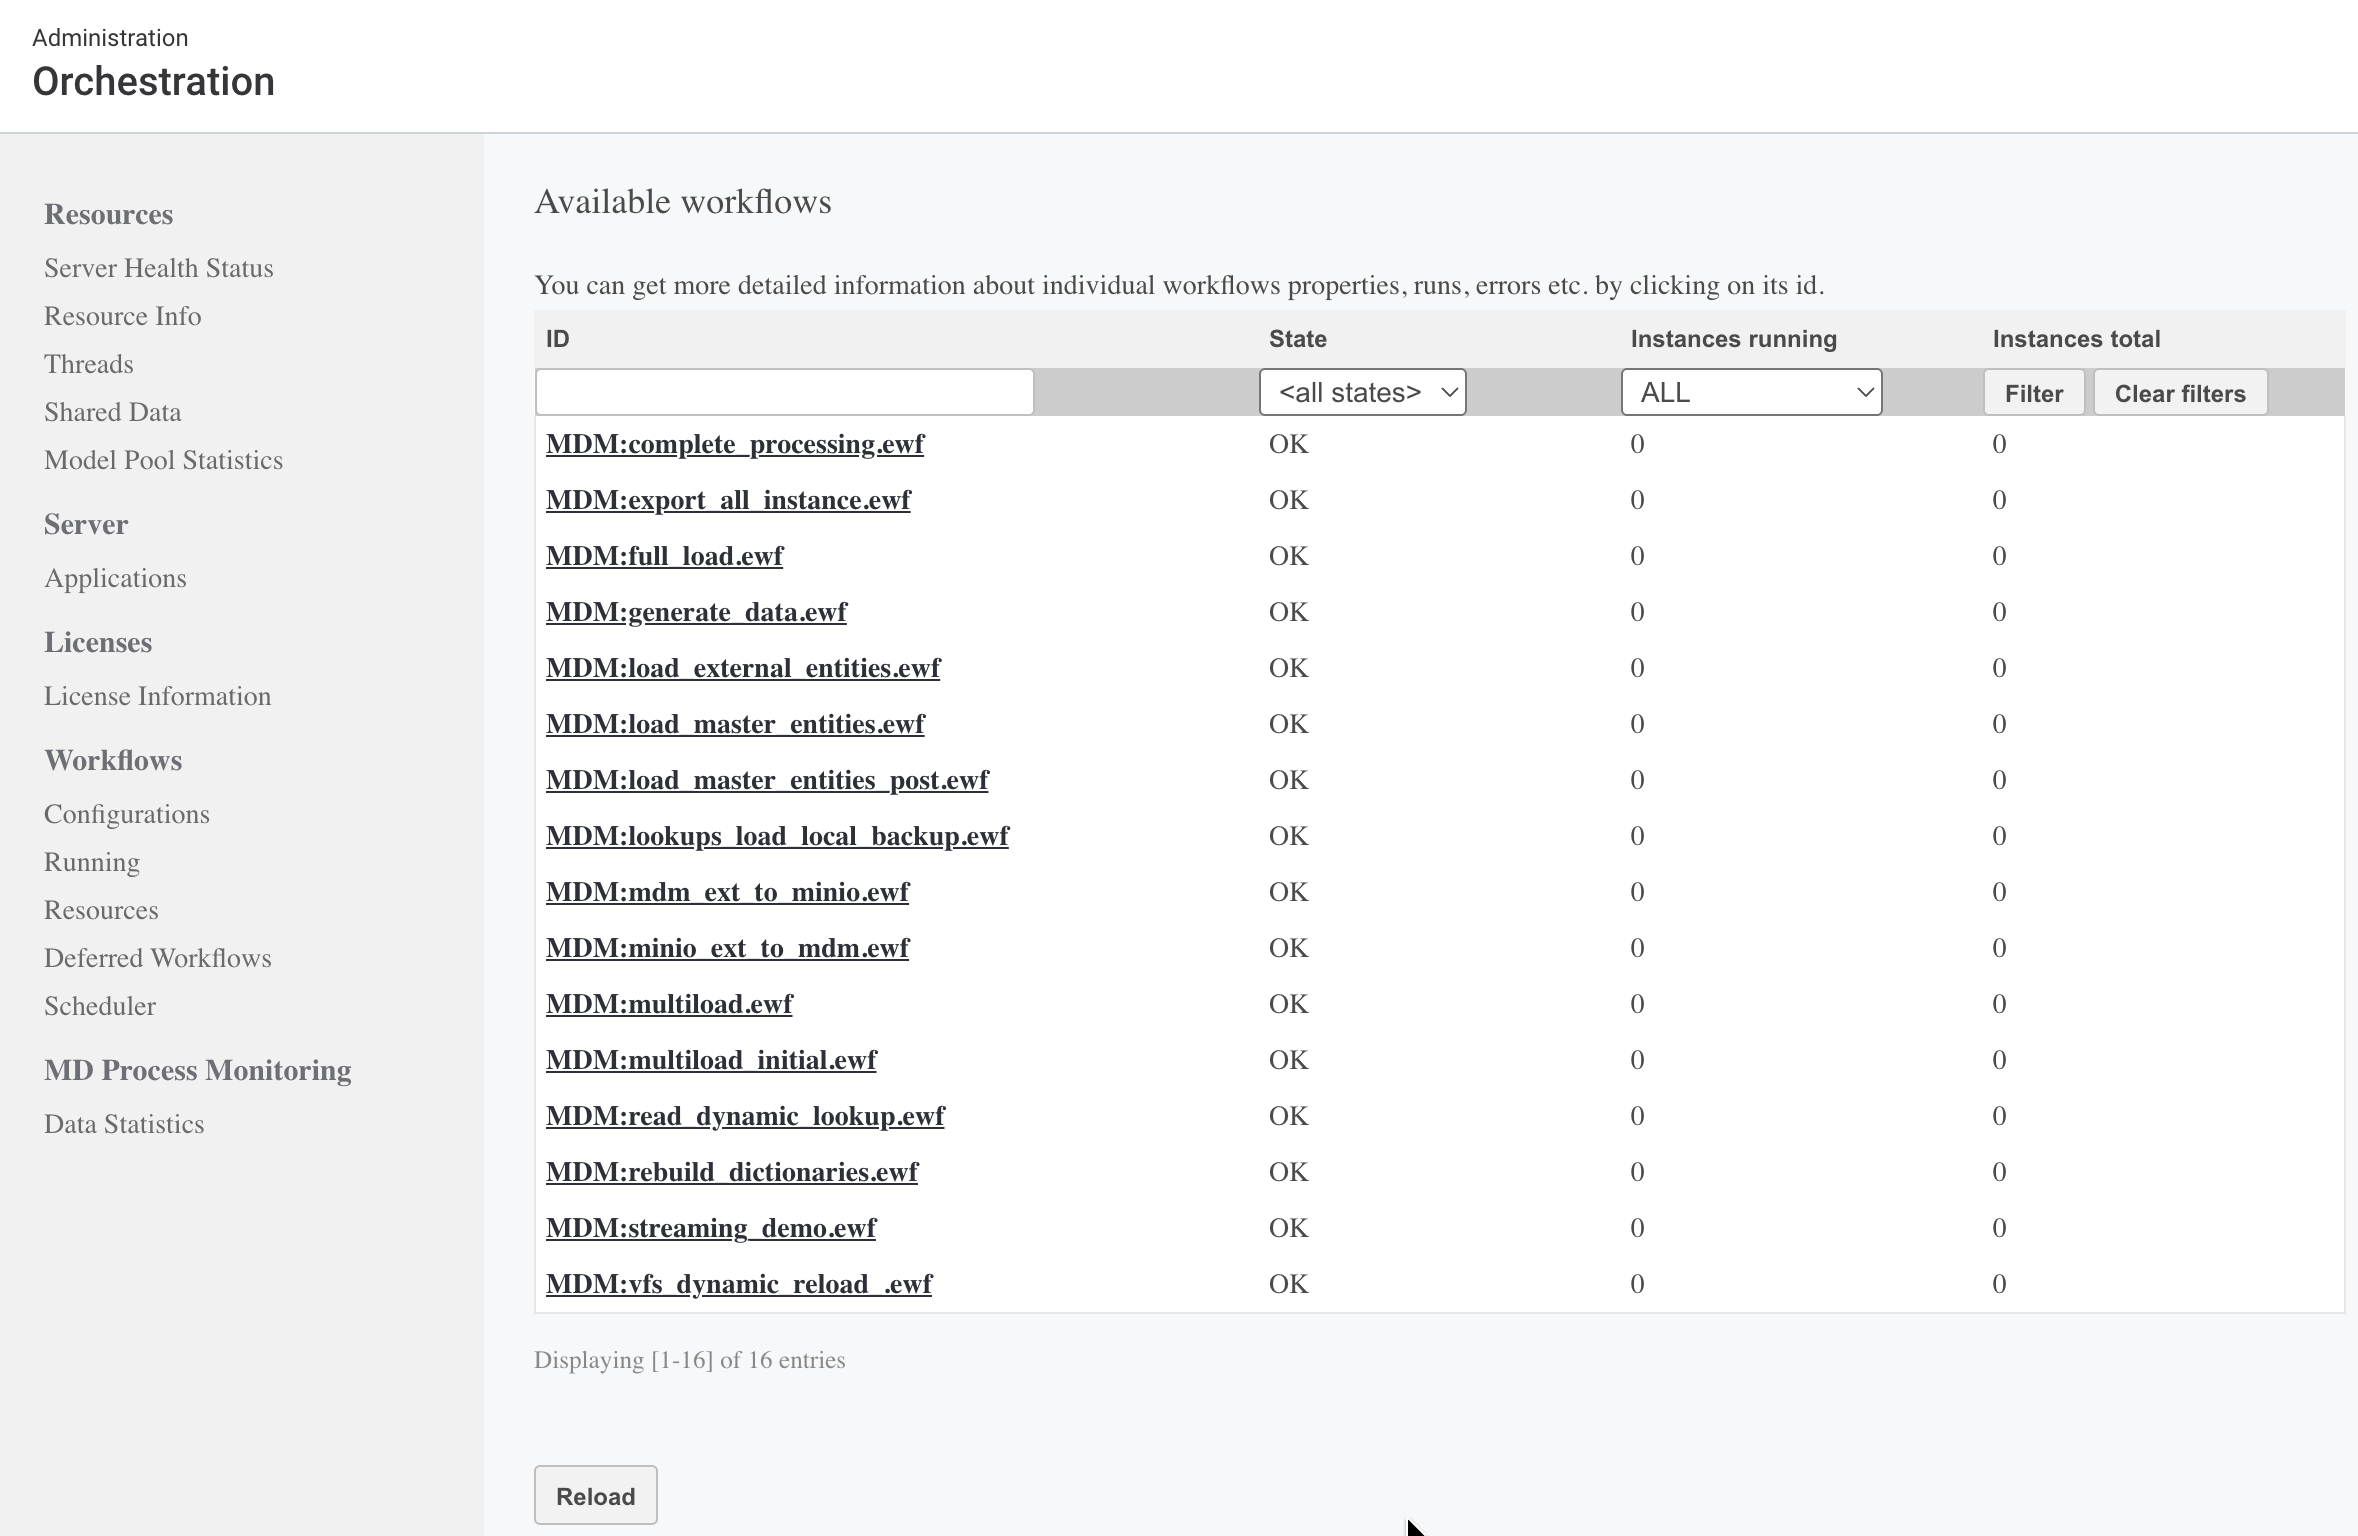2358x1536 pixels.
Task: Open MDM:vfs_dynamic_reload_.ewf workflow
Action: point(739,1284)
